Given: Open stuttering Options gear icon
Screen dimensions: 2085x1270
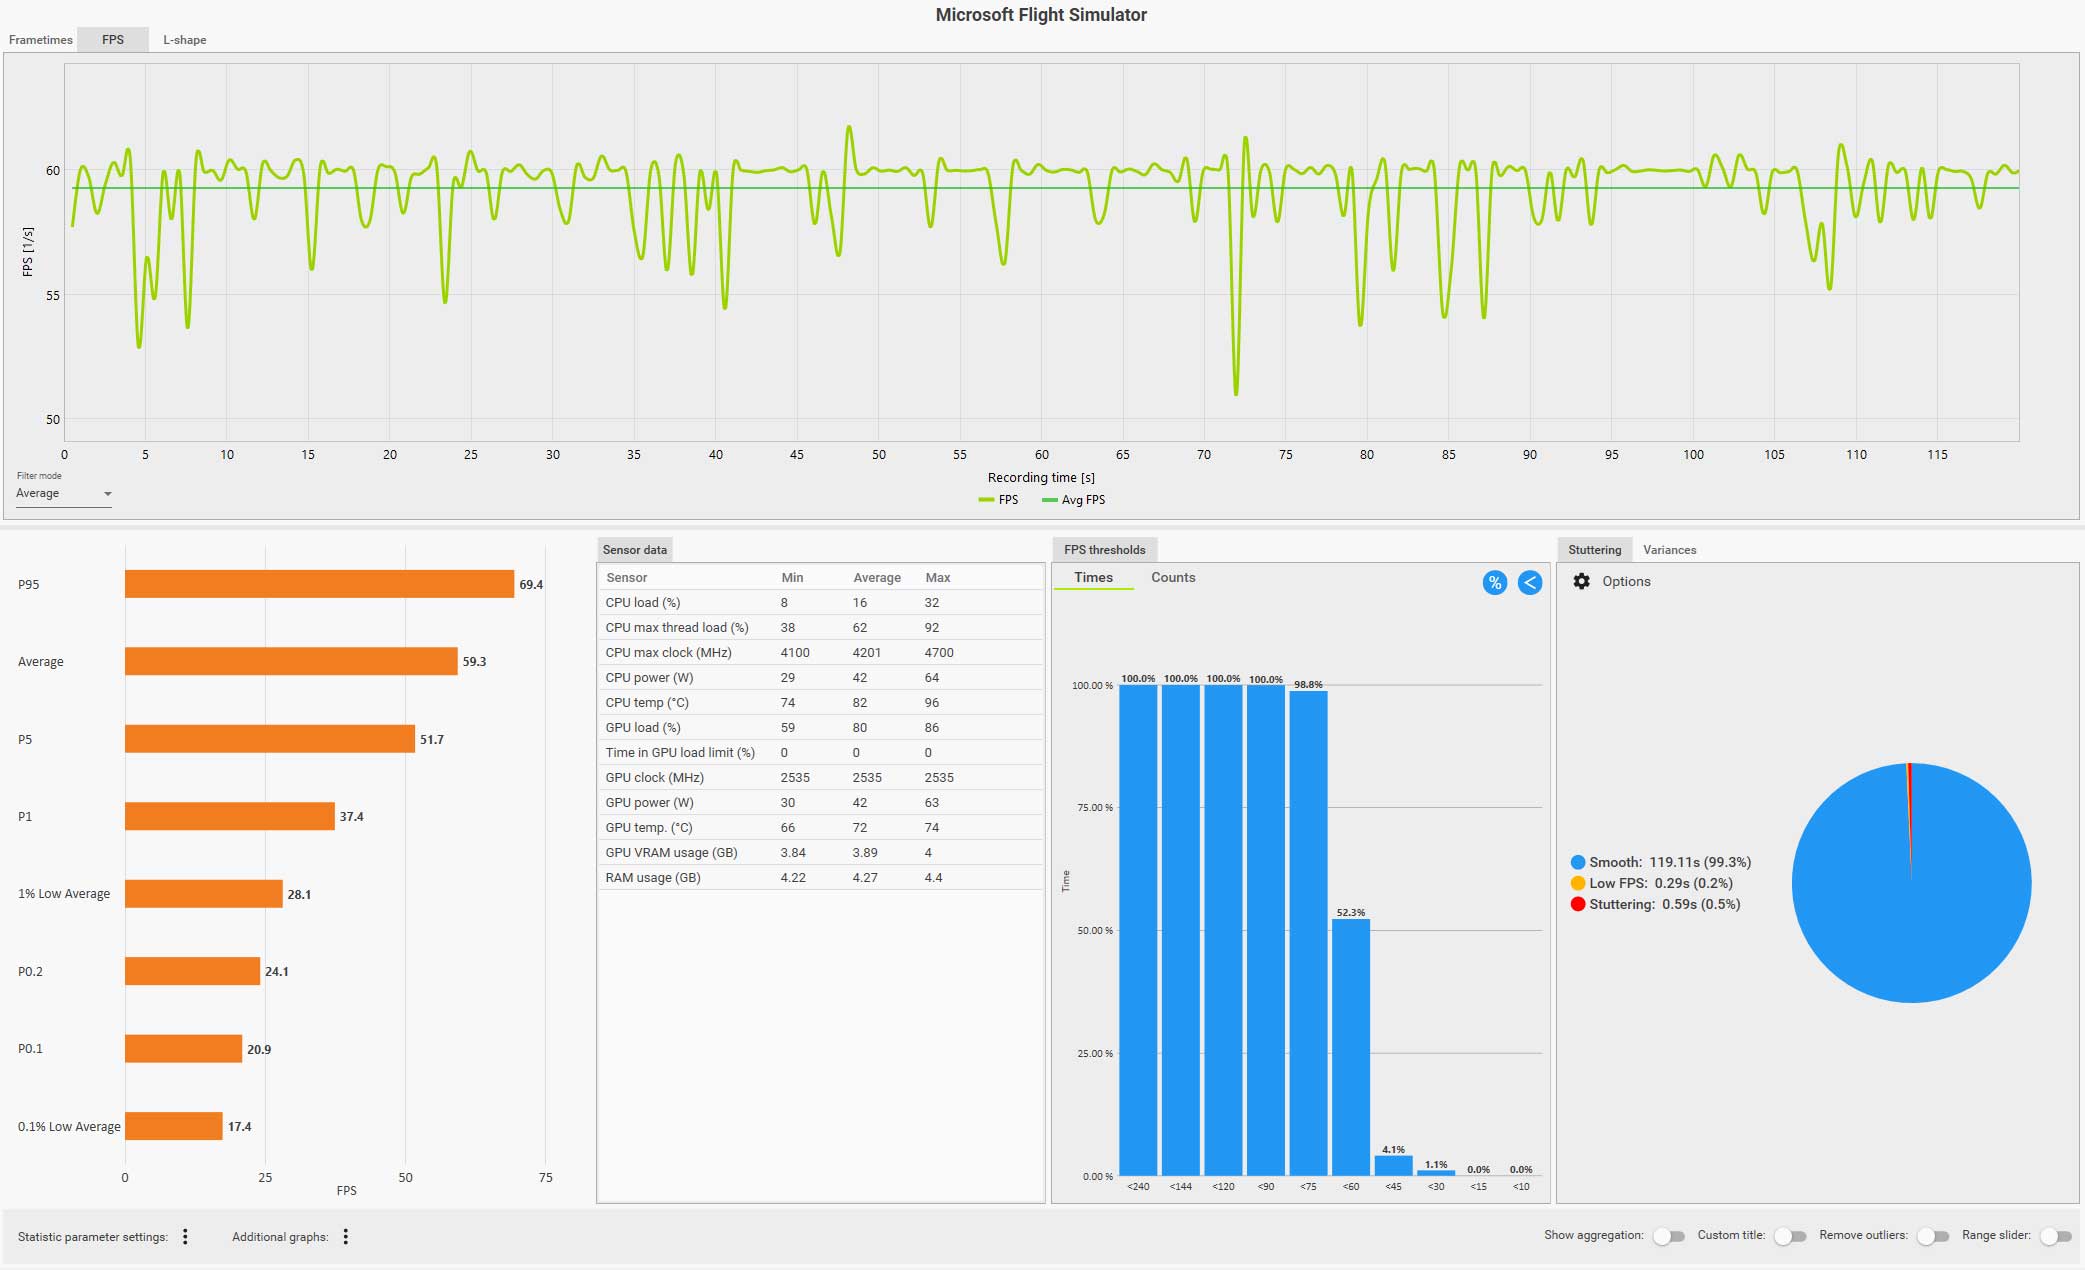Looking at the screenshot, I should point(1581,582).
